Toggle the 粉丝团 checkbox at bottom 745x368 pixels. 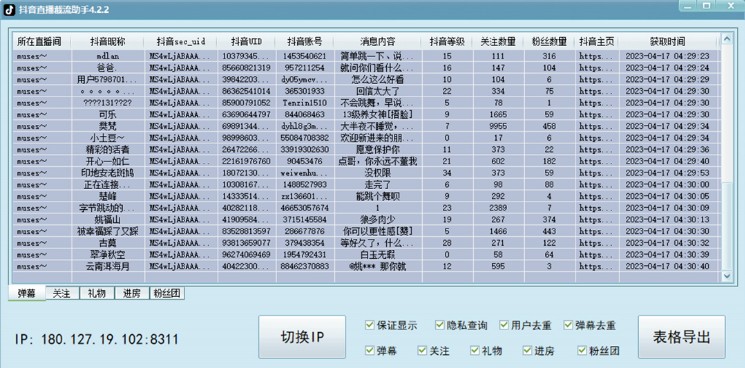click(582, 350)
